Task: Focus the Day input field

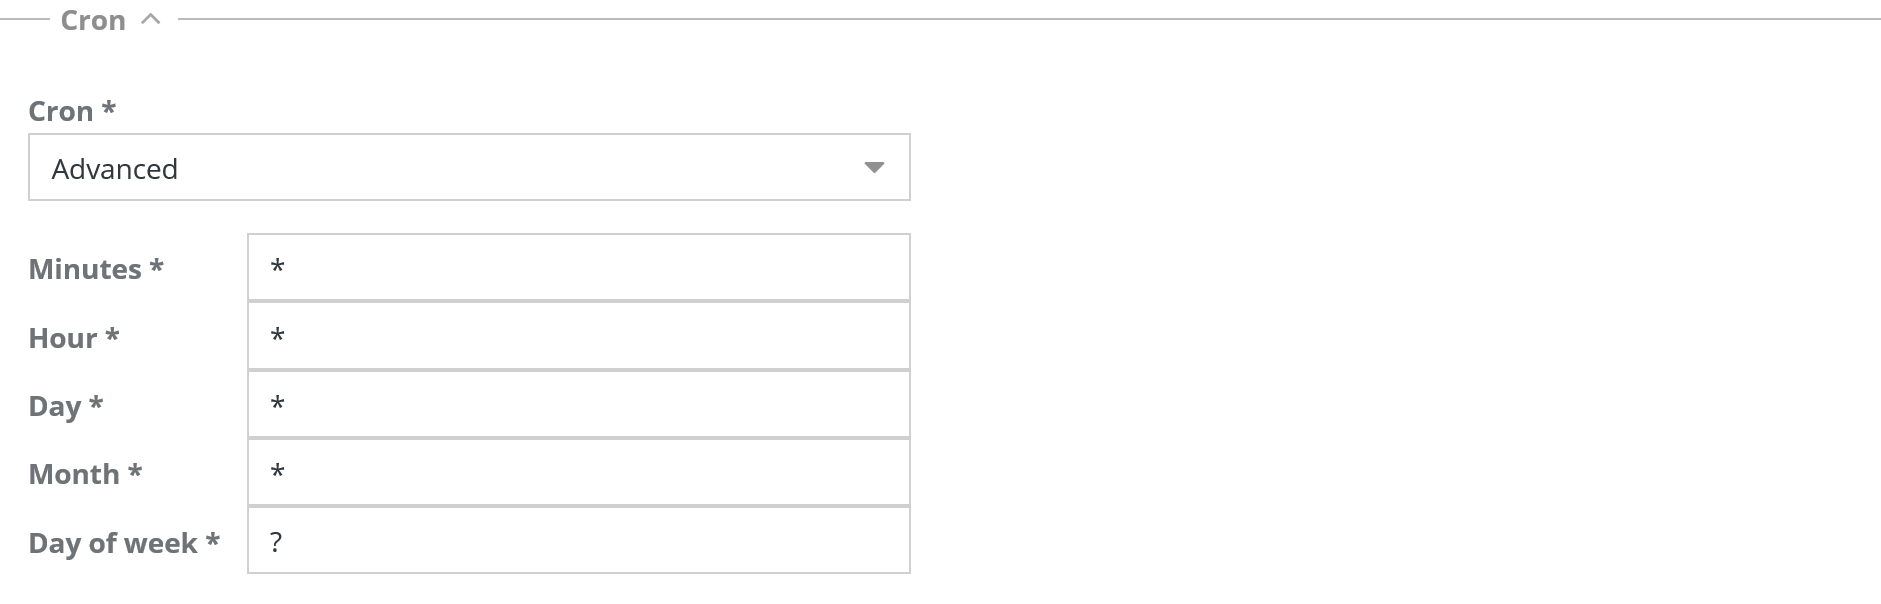Action: tap(578, 404)
